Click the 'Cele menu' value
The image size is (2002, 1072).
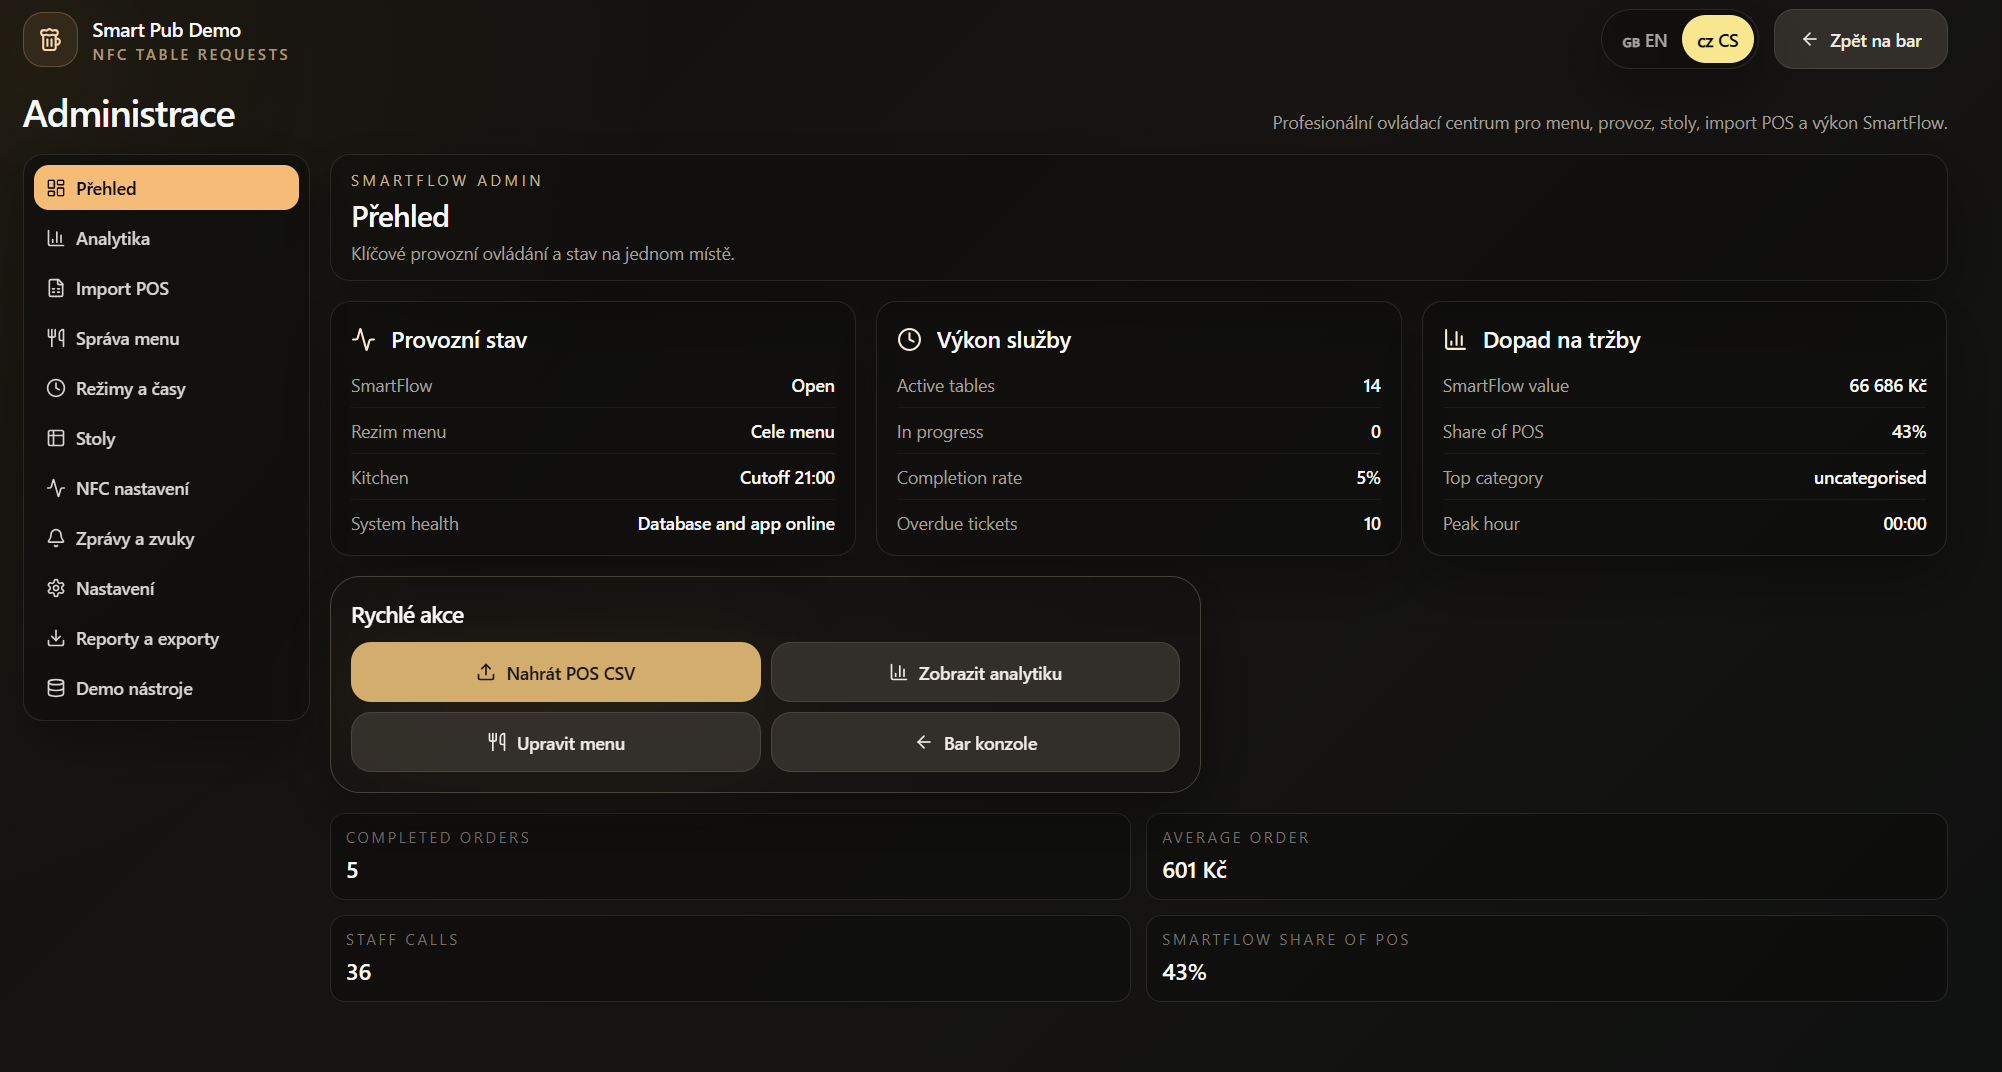coord(792,432)
